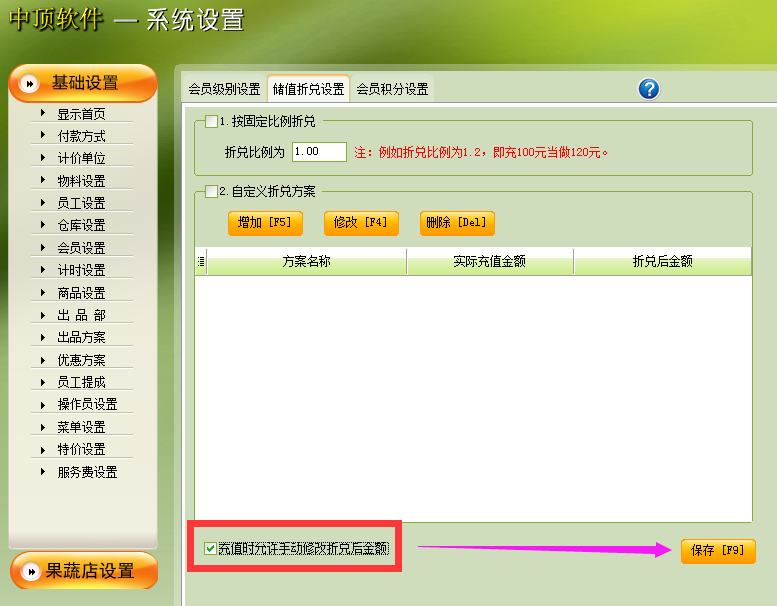Click the 折兑比例为 input field
This screenshot has height=606, width=777.
pos(319,152)
